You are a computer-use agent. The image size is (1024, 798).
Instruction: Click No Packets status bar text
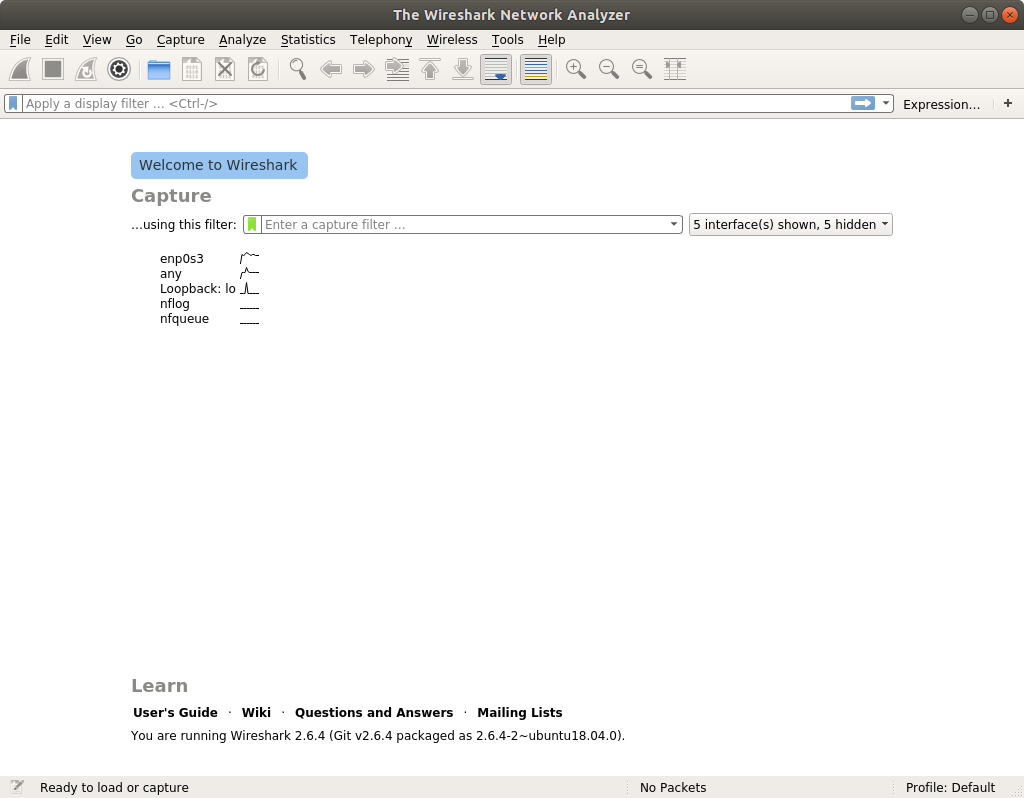(x=673, y=788)
